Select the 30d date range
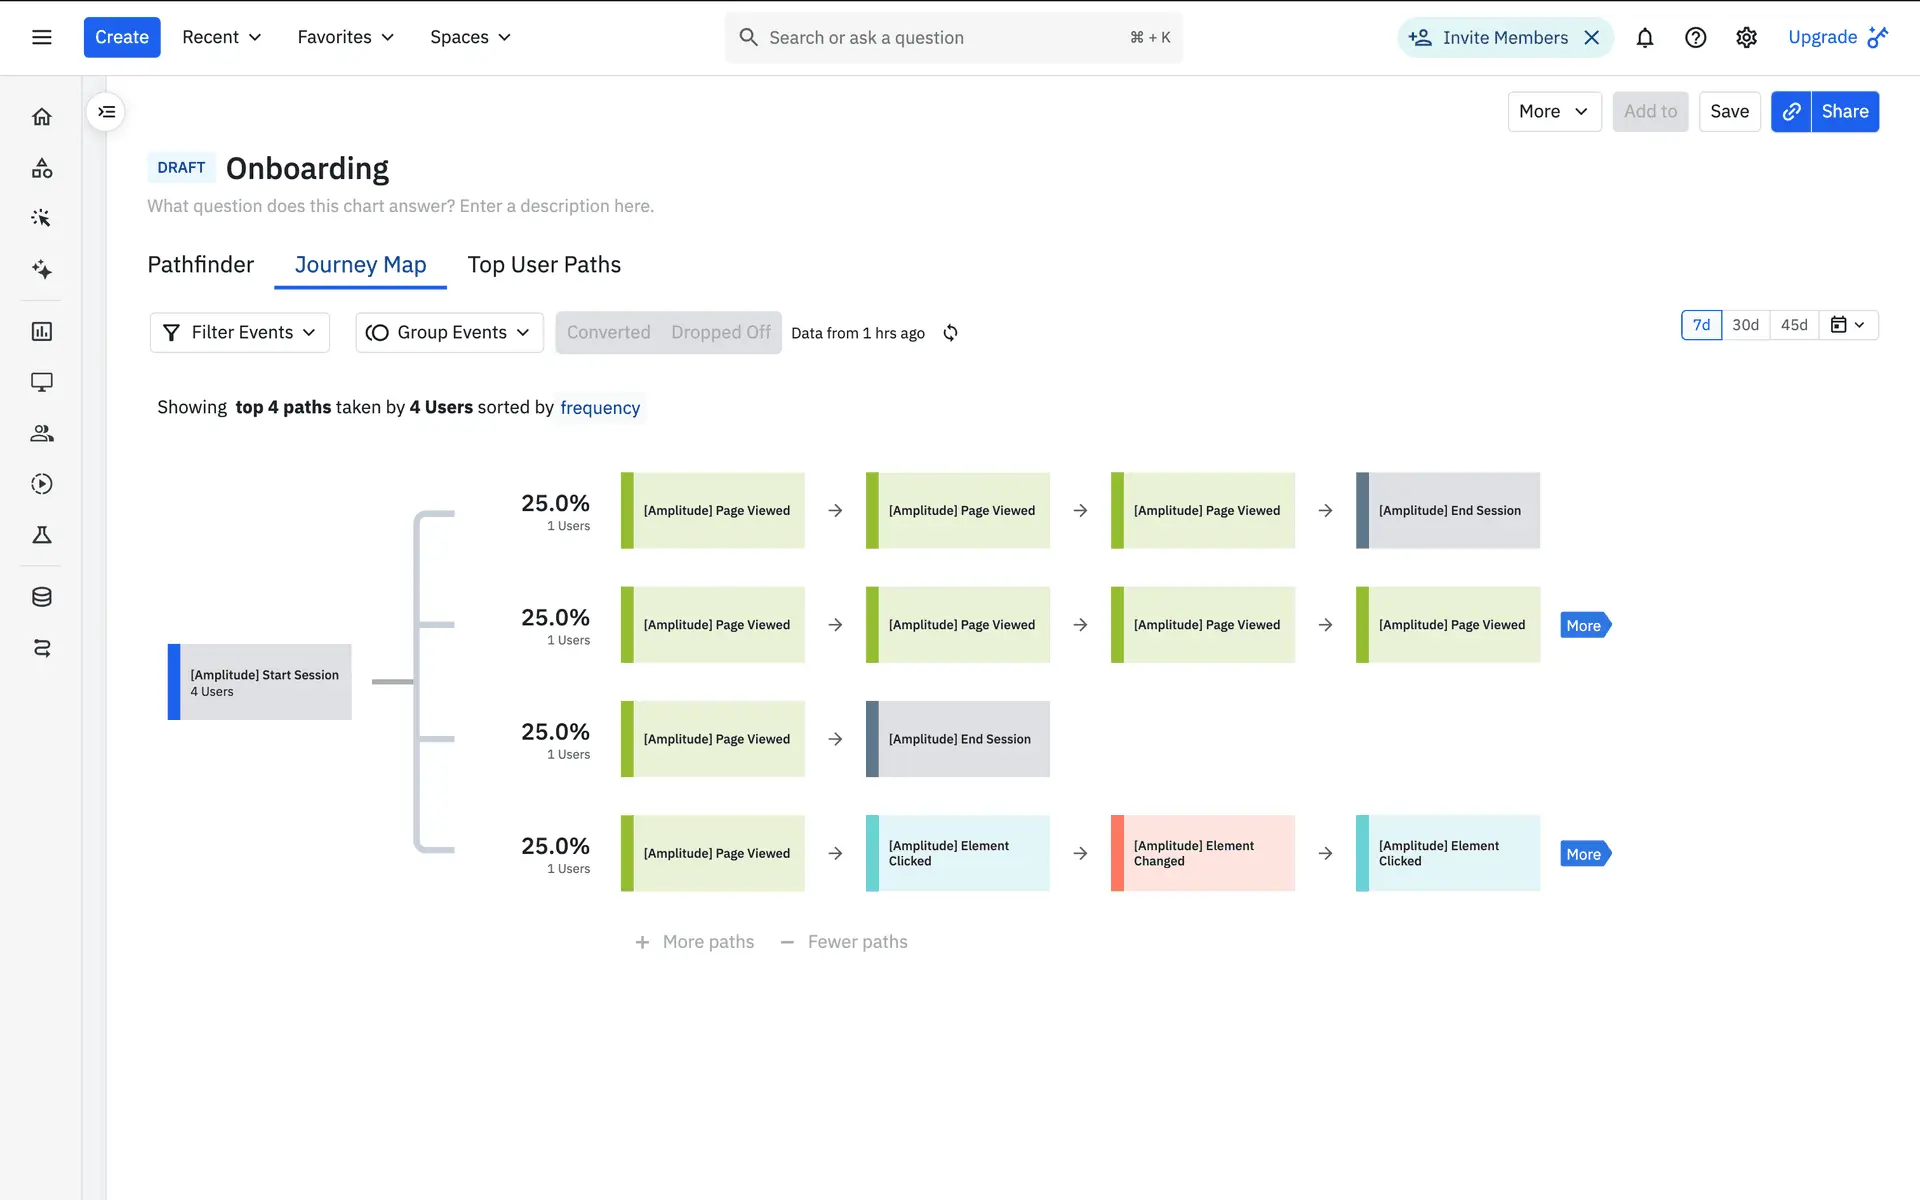 click(x=1745, y=325)
